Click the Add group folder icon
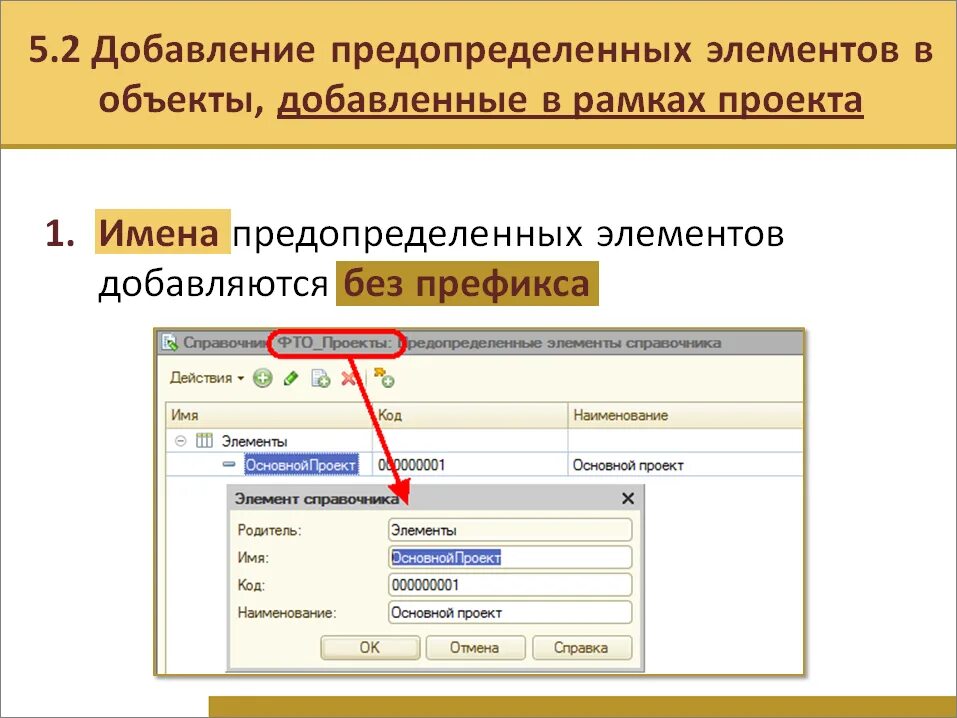This screenshot has width=957, height=718. pos(384,378)
